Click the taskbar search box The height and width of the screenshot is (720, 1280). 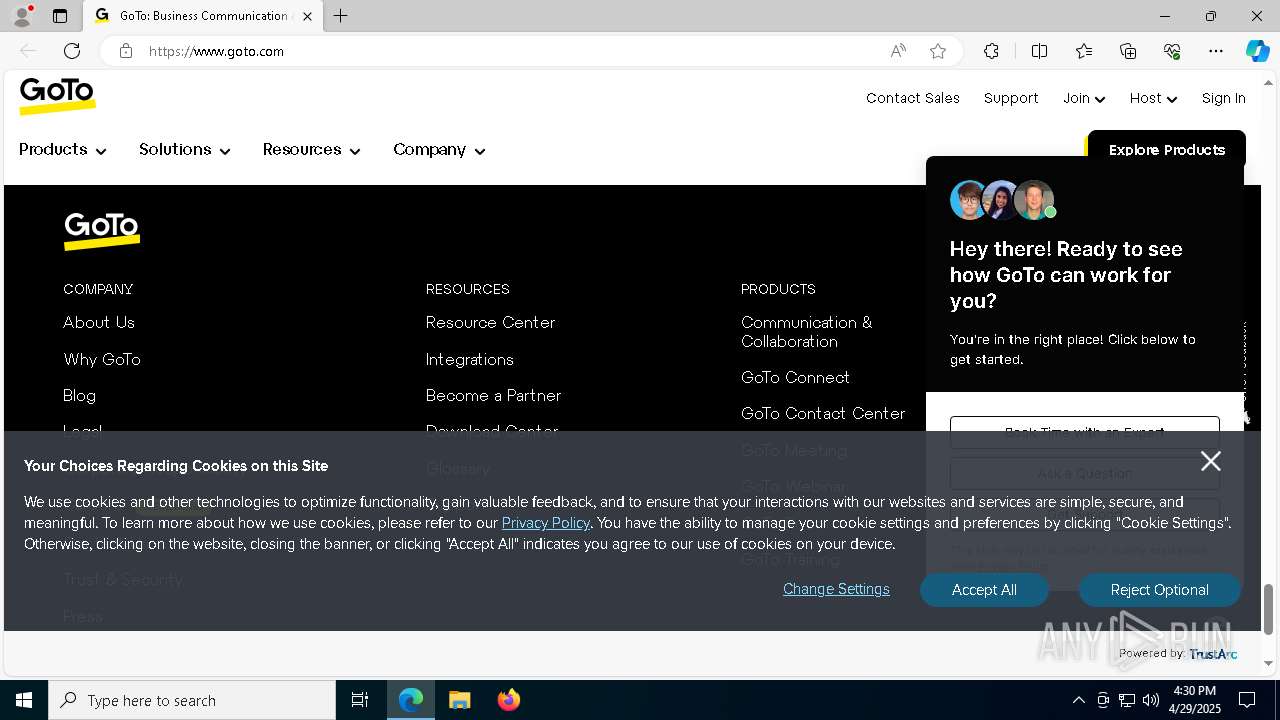pos(192,700)
